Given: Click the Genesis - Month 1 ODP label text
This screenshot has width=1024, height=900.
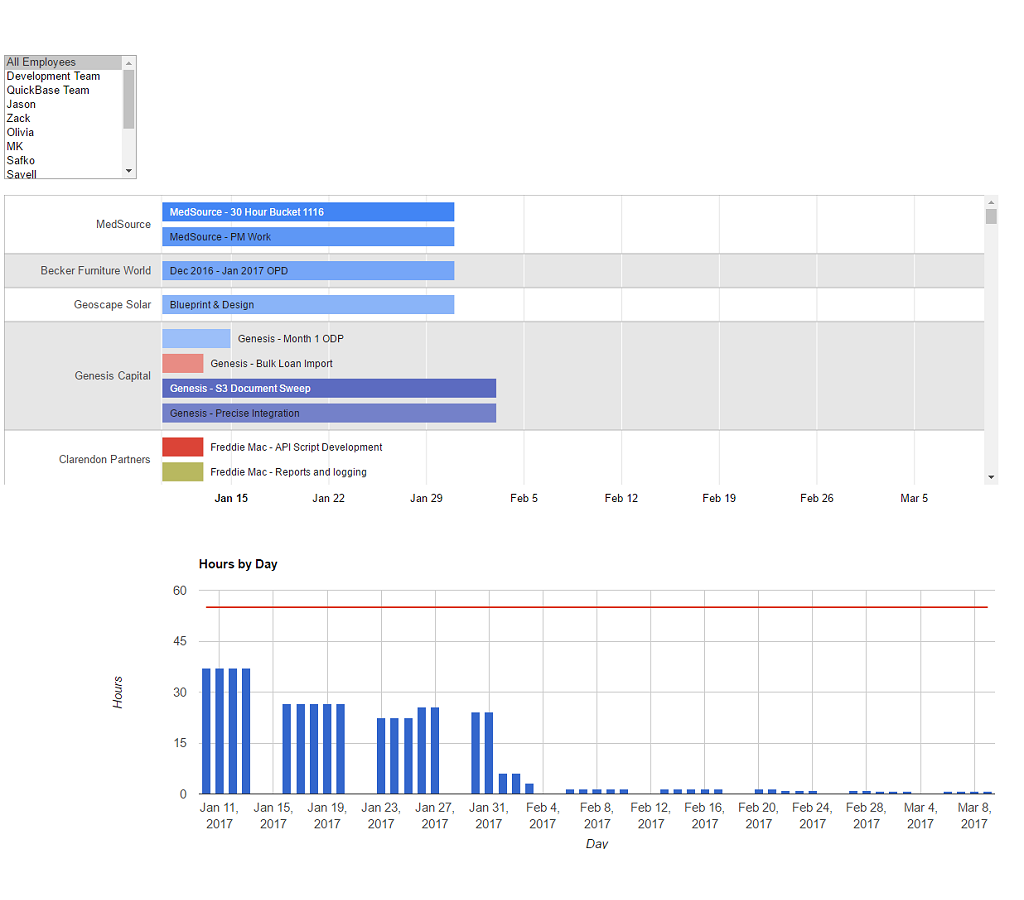Looking at the screenshot, I should click(x=291, y=339).
